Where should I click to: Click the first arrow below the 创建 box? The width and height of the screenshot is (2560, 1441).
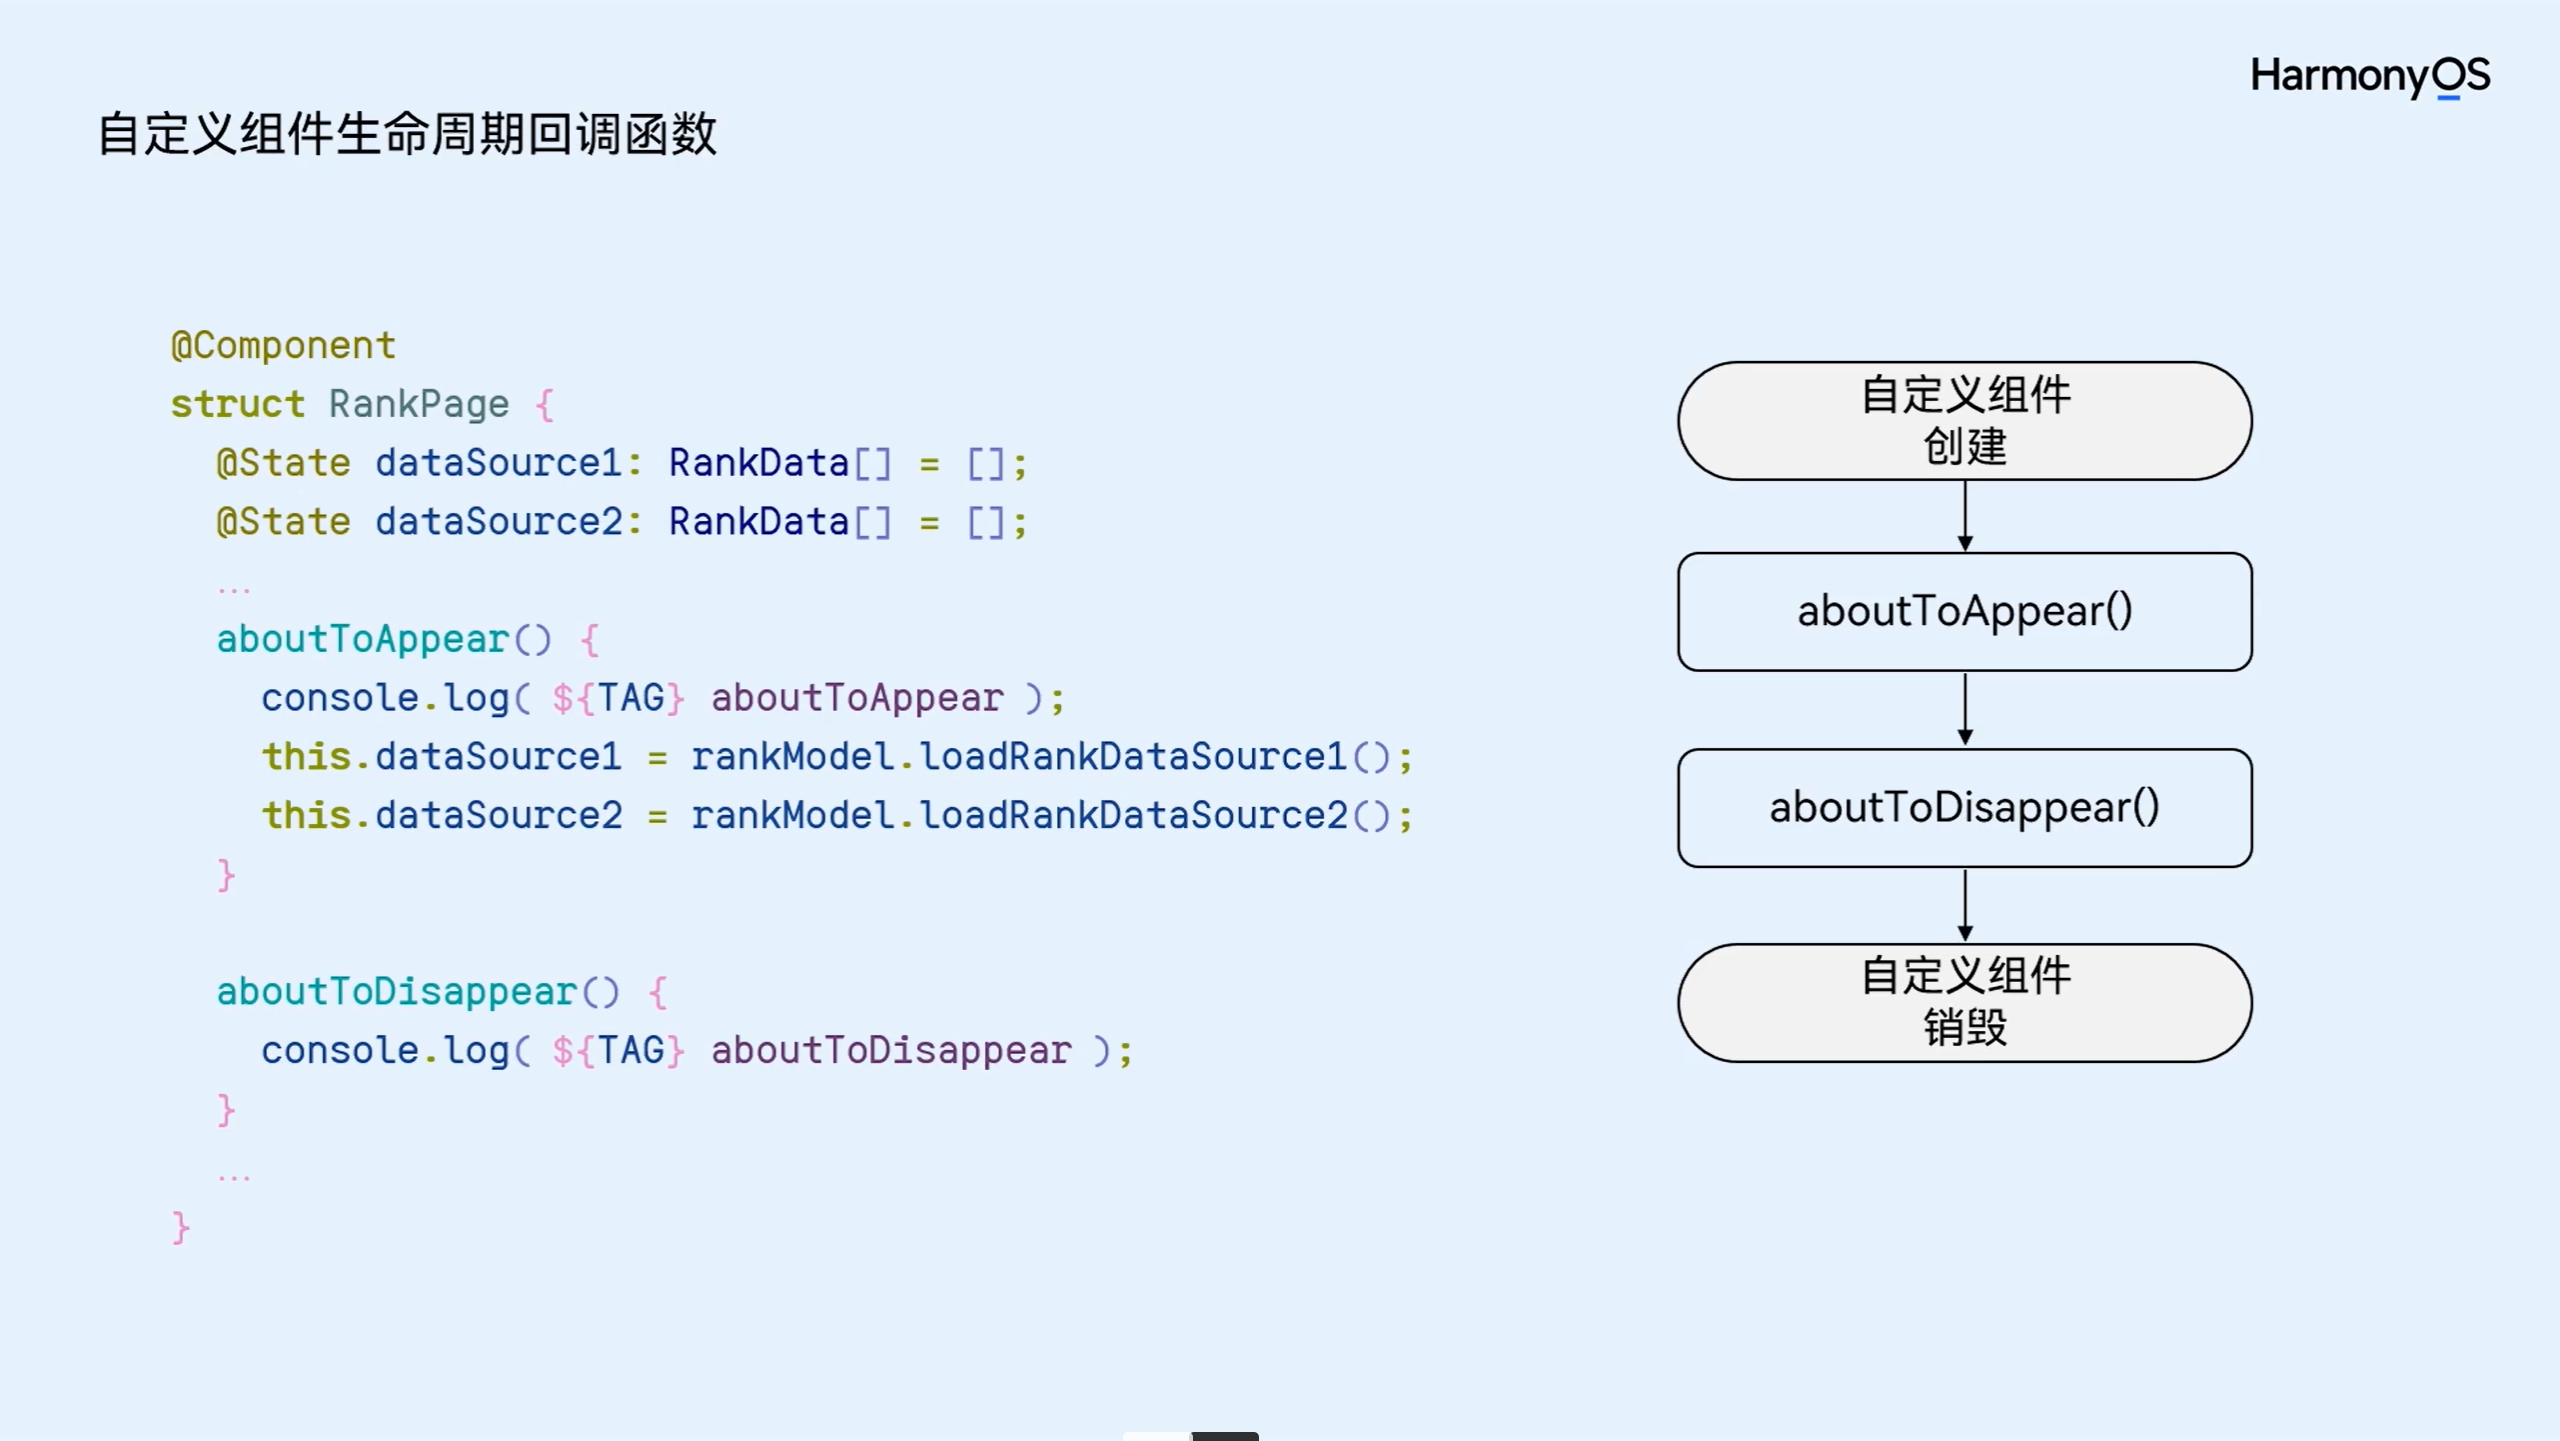tap(1965, 517)
